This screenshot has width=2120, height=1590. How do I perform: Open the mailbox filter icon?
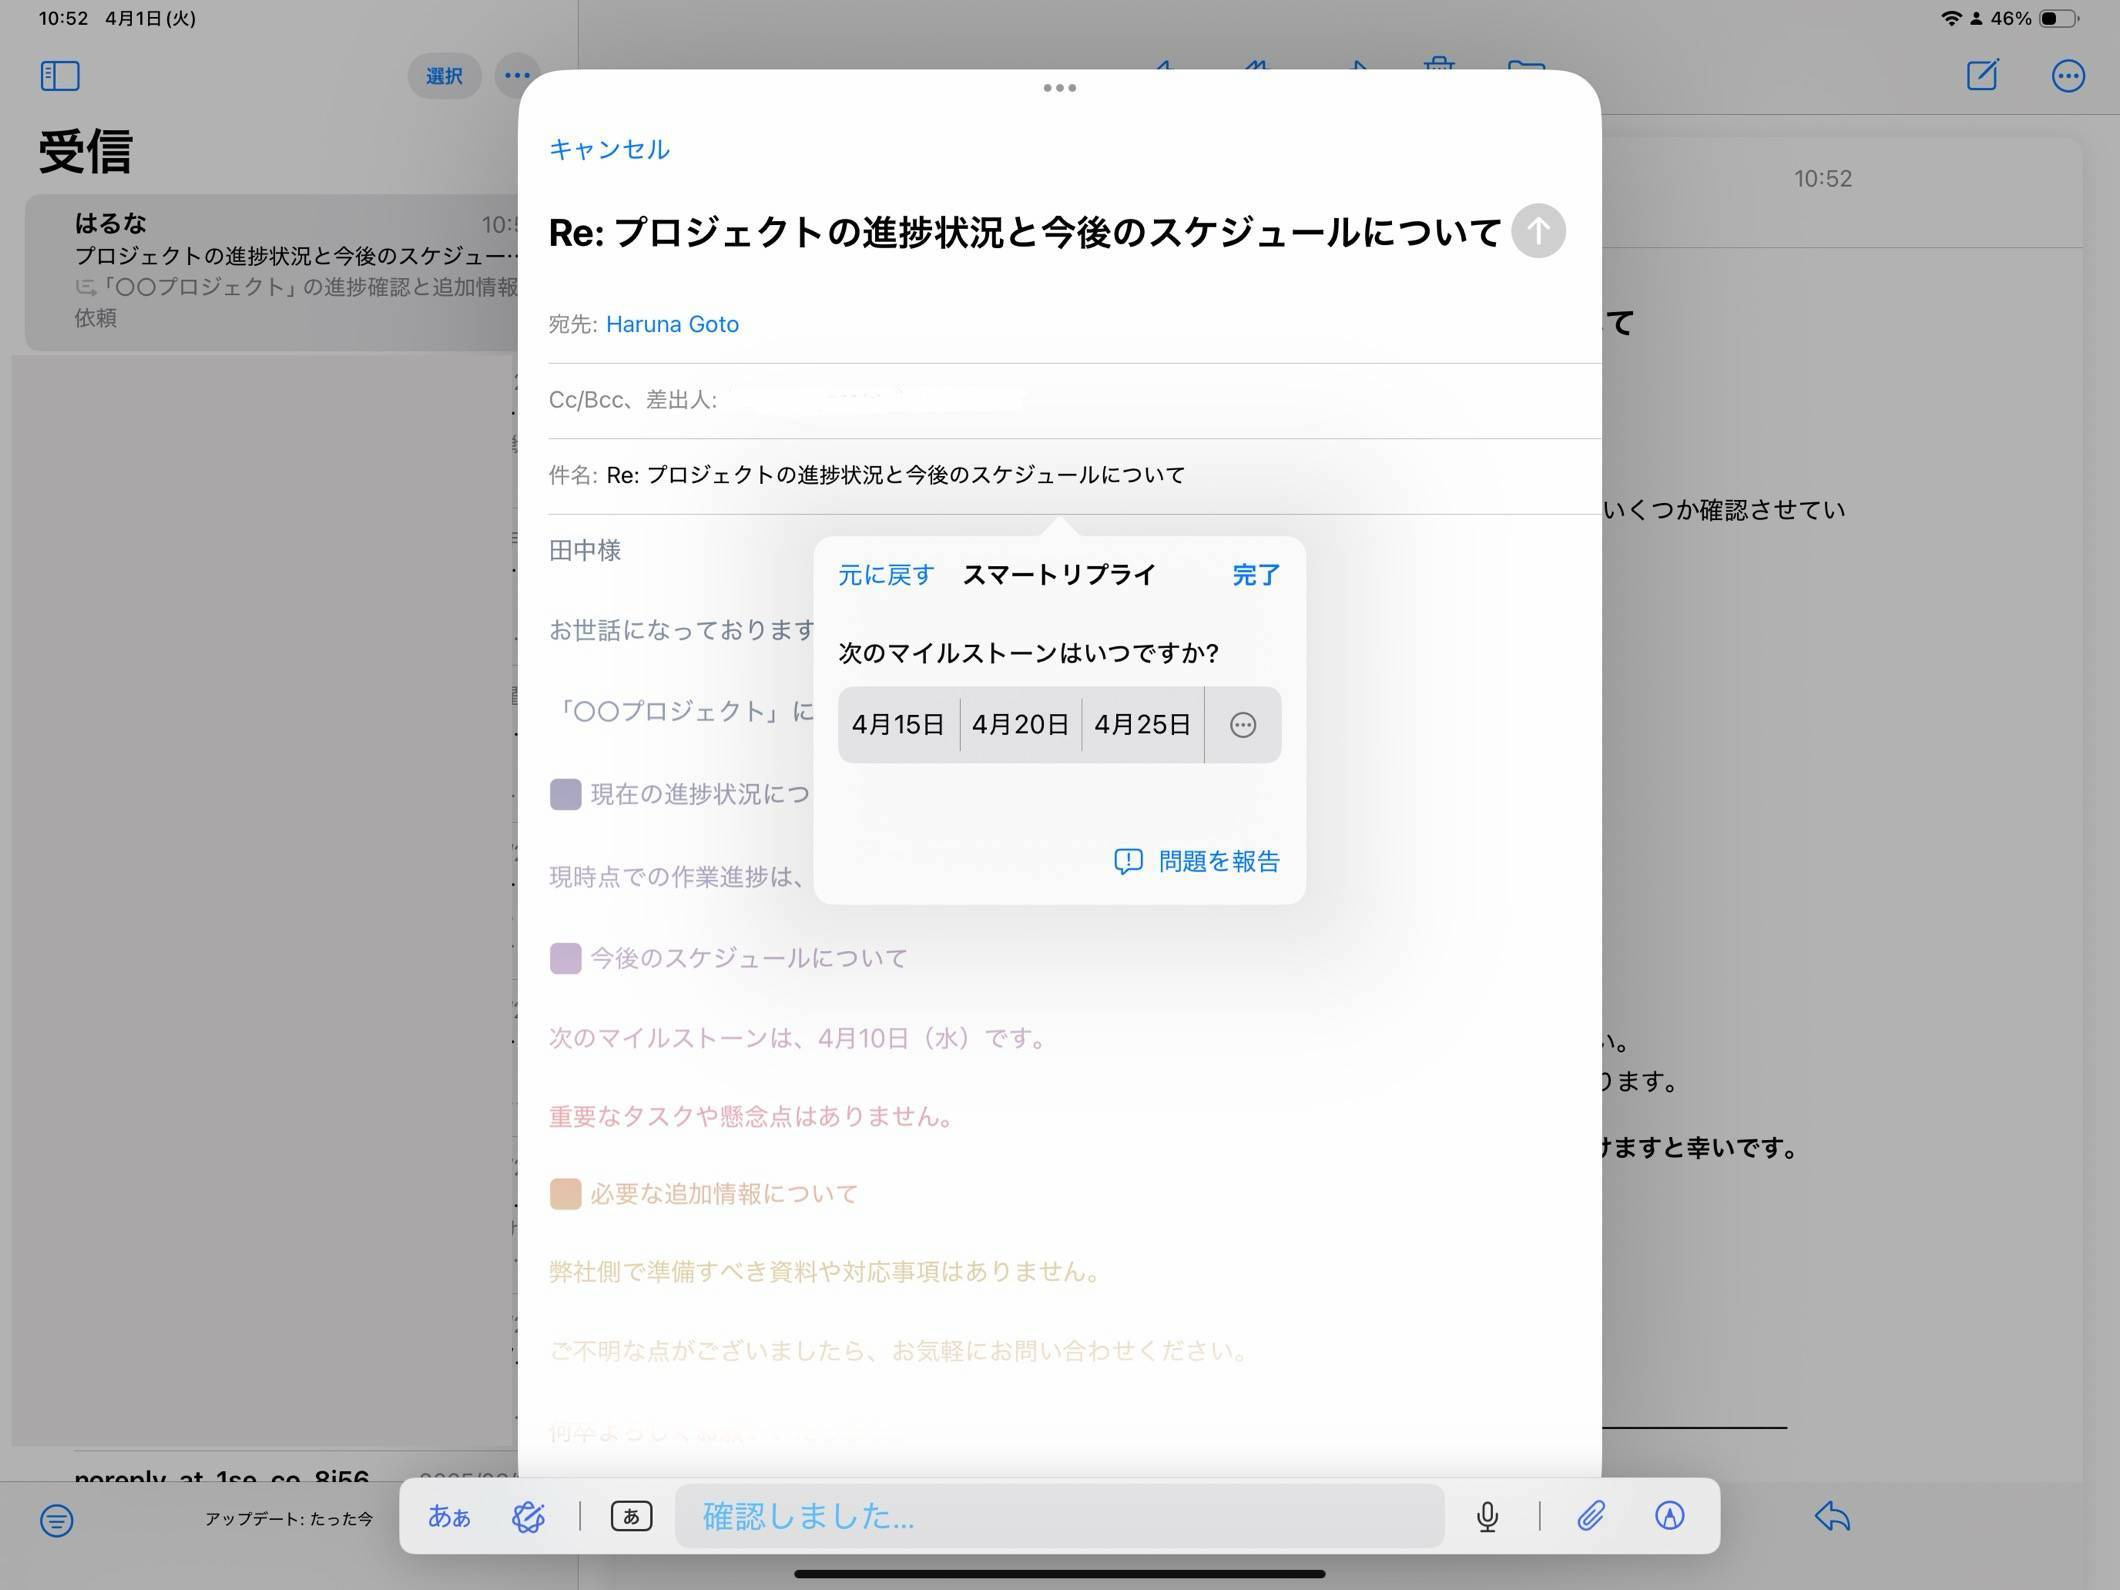click(x=57, y=1520)
